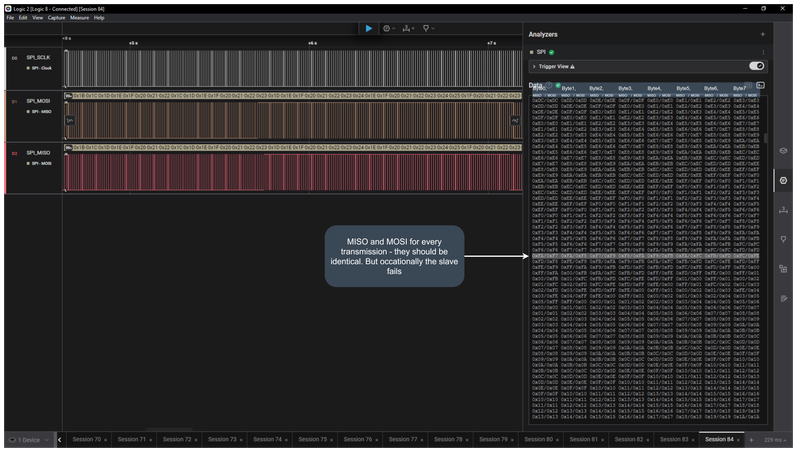Open the device settings sidebar icon

783,151
